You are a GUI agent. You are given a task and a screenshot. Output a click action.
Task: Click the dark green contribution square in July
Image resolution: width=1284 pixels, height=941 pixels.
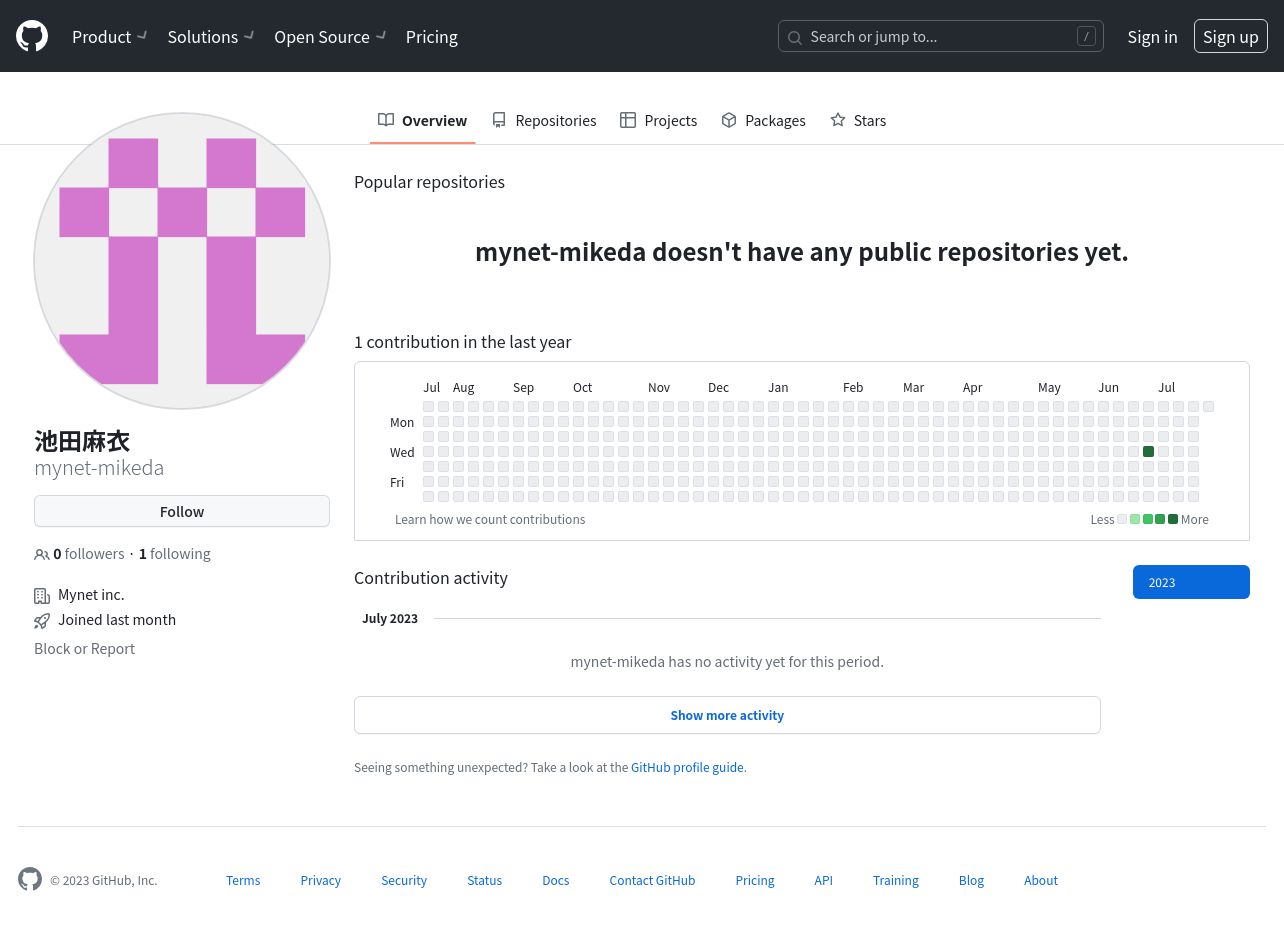[x=1148, y=452]
